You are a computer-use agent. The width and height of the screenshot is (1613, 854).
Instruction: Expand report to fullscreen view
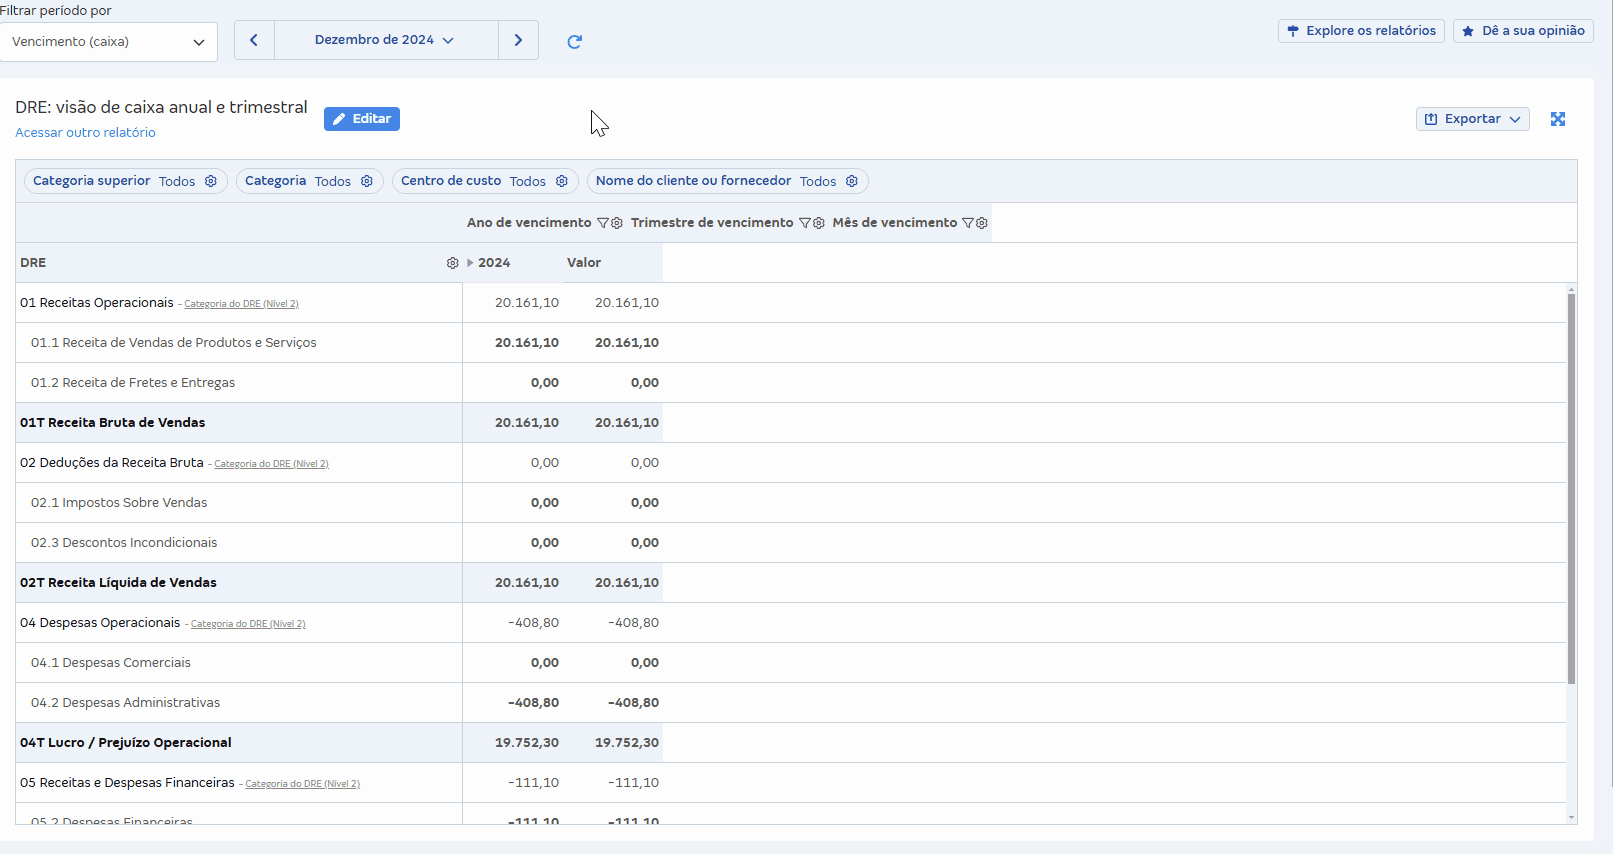click(x=1557, y=119)
